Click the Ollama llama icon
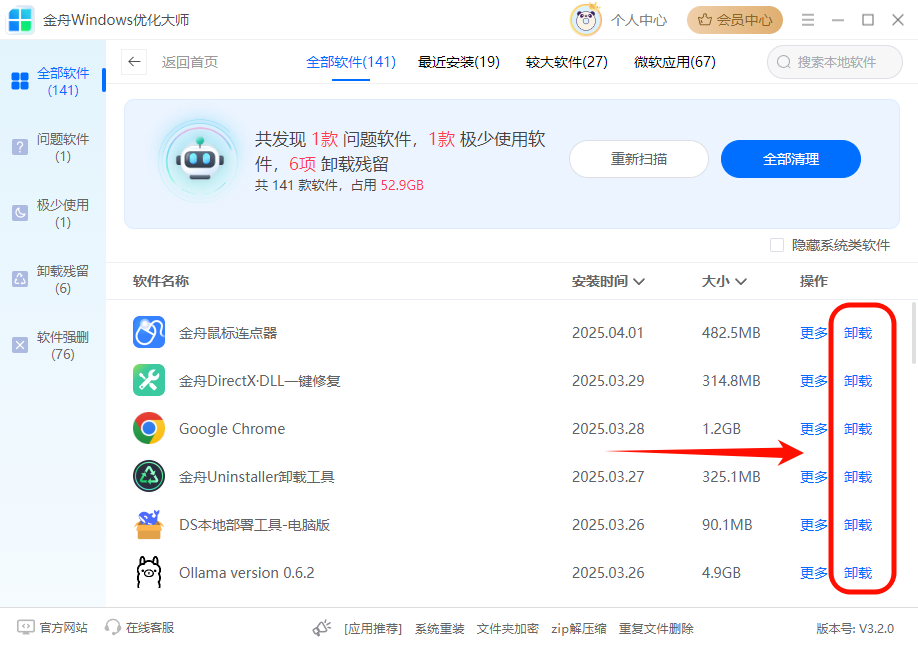 (149, 572)
